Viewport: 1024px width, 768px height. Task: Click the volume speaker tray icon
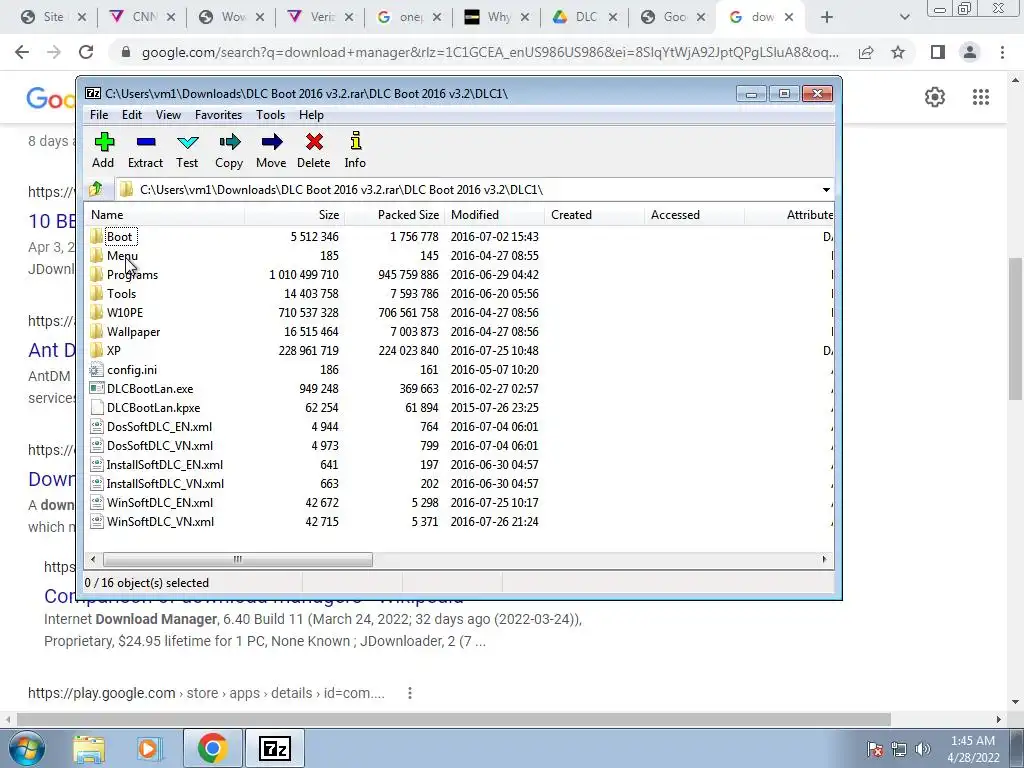tap(923, 749)
